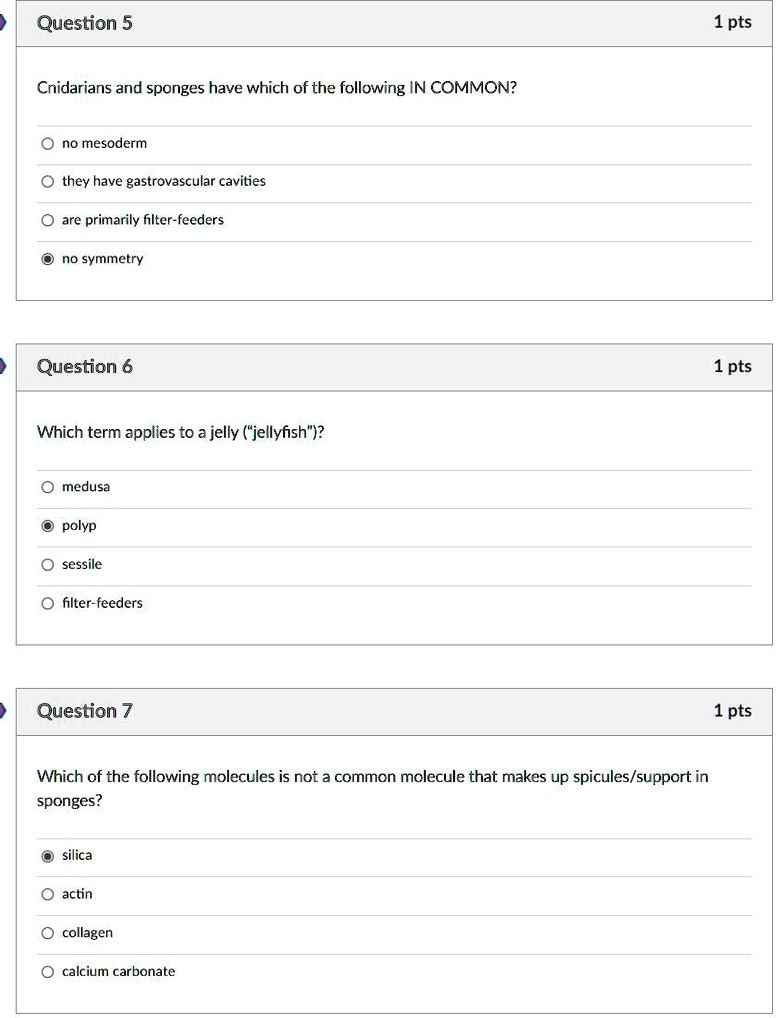Pick 'collagen' in Question 7
The width and height of the screenshot is (777, 1018).
[x=47, y=932]
